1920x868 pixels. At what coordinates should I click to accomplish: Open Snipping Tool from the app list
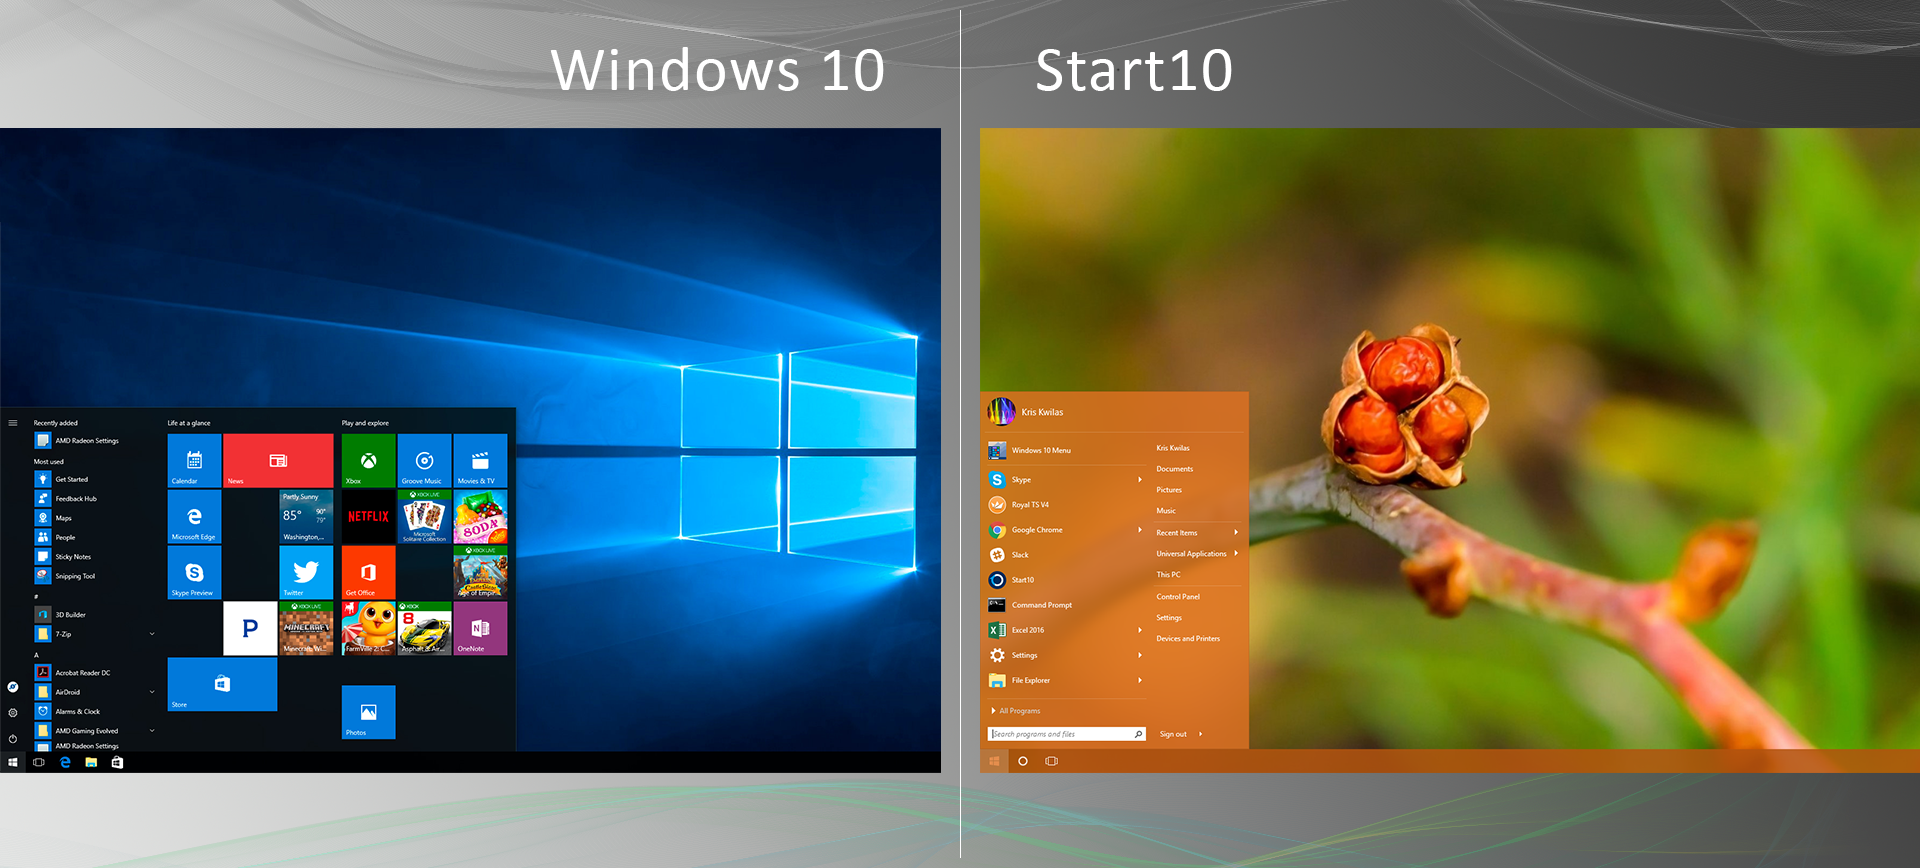click(x=76, y=576)
